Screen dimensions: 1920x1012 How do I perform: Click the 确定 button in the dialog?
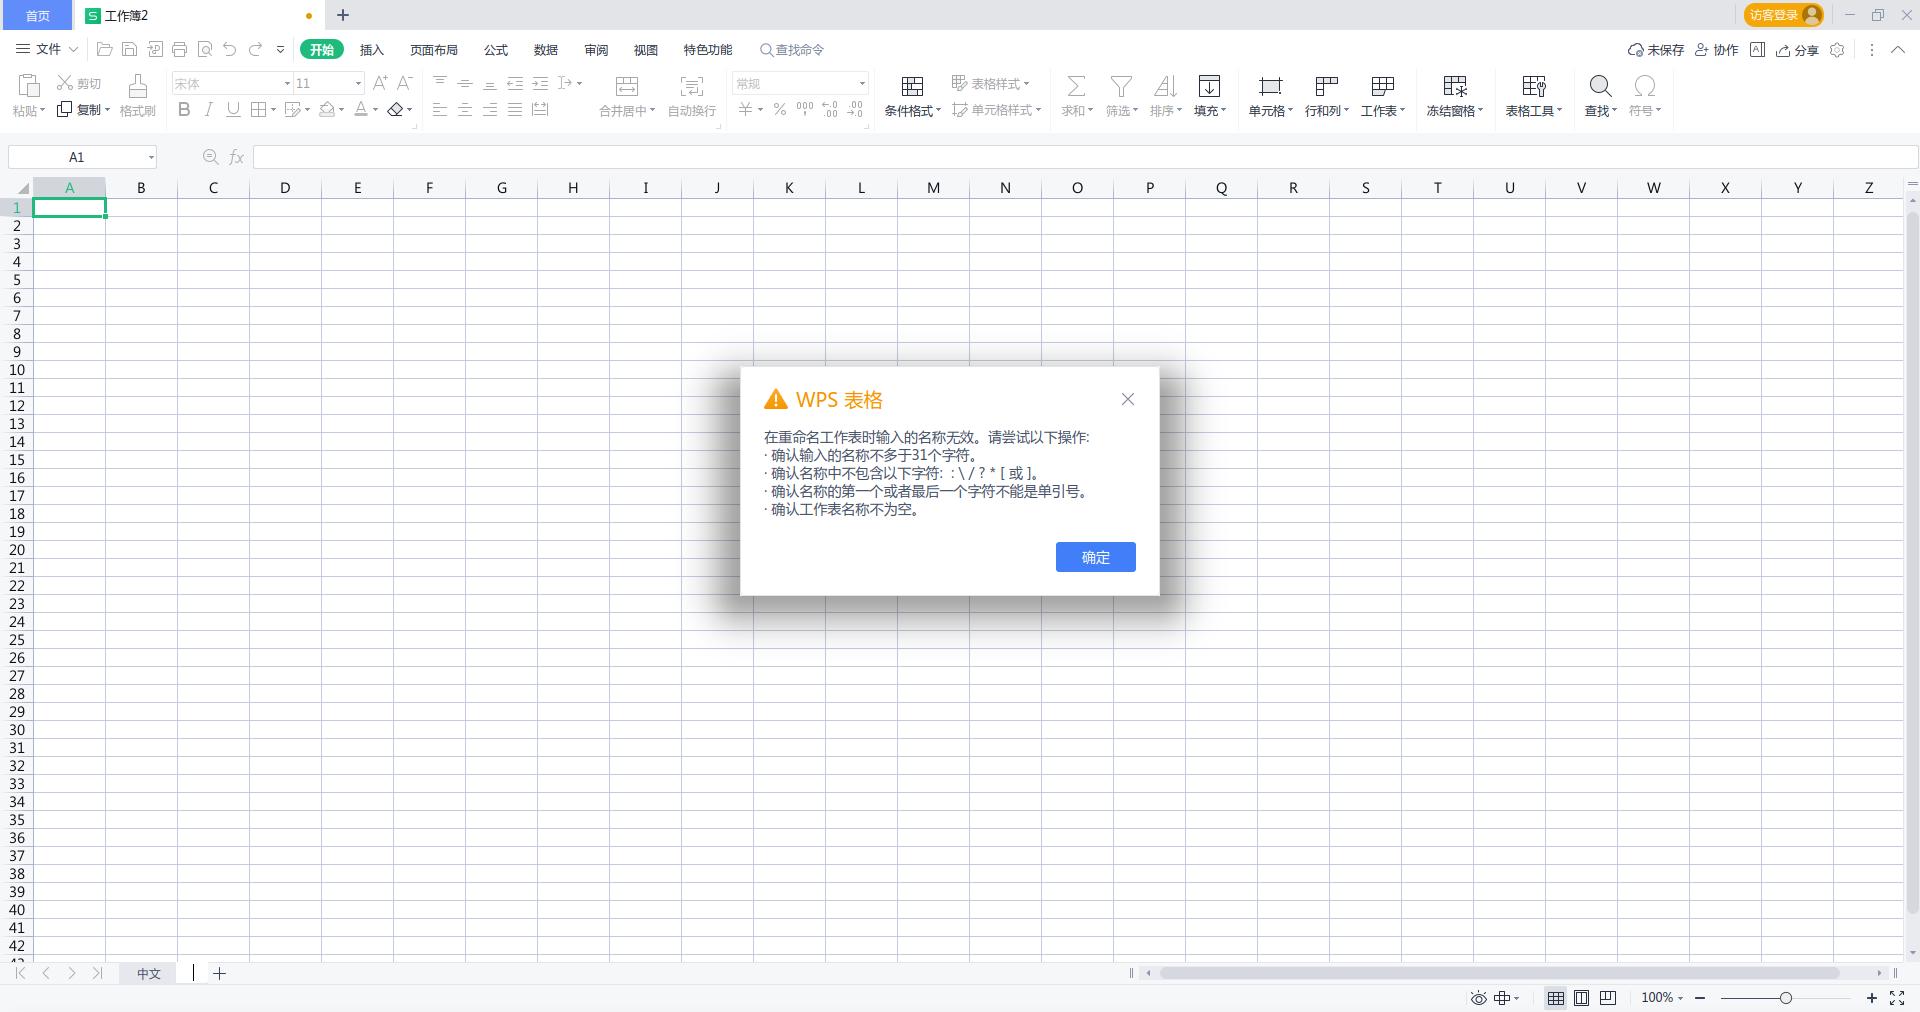[x=1095, y=557]
